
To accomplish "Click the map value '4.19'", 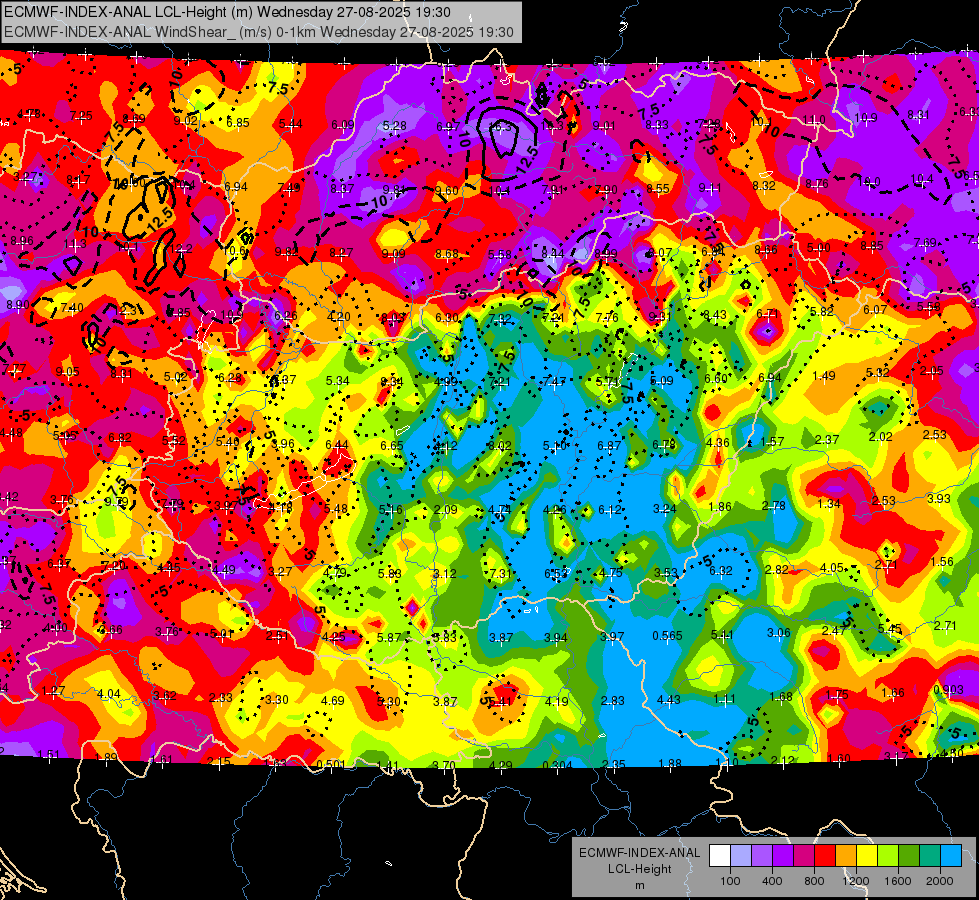I will point(556,701).
